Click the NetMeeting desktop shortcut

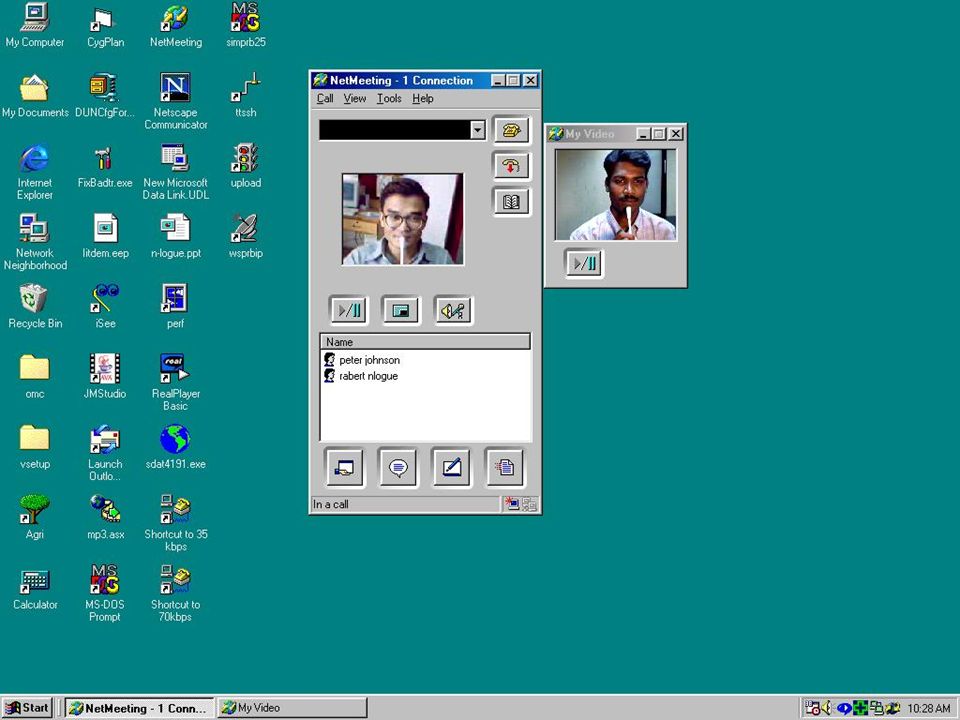coord(176,26)
